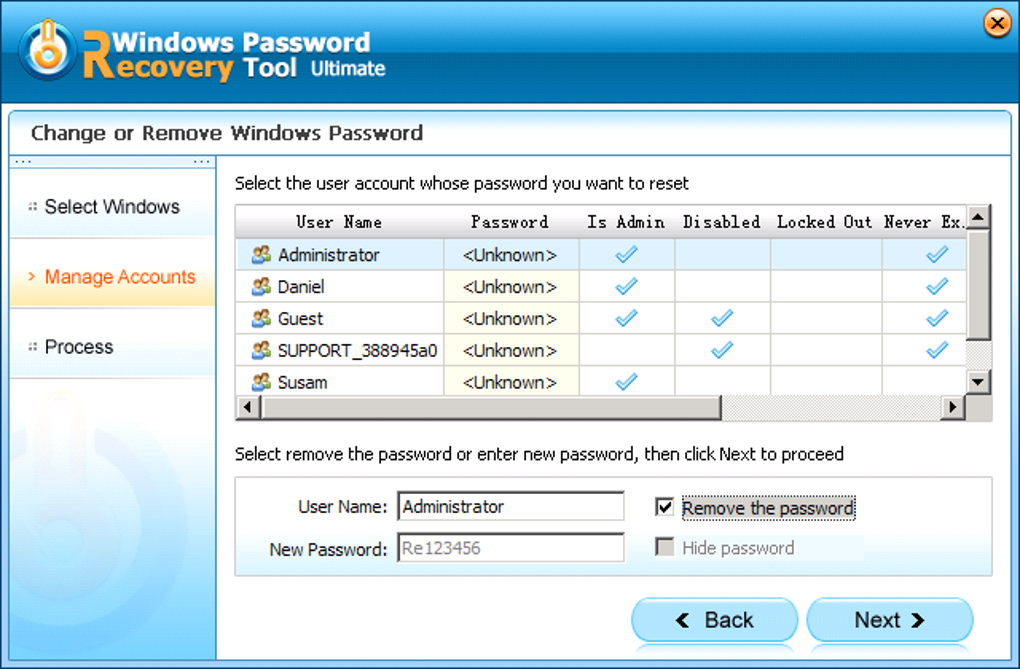The image size is (1020, 669).
Task: Switch to the Process step
Action: (79, 347)
